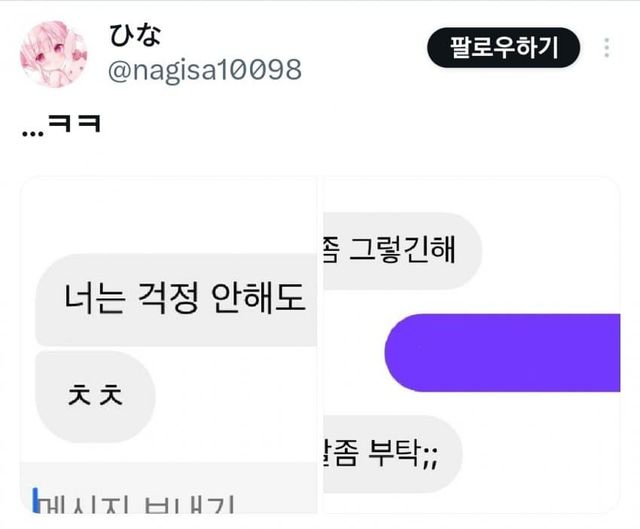Click the 너는 걱정 안해도 message bubble

point(176,300)
